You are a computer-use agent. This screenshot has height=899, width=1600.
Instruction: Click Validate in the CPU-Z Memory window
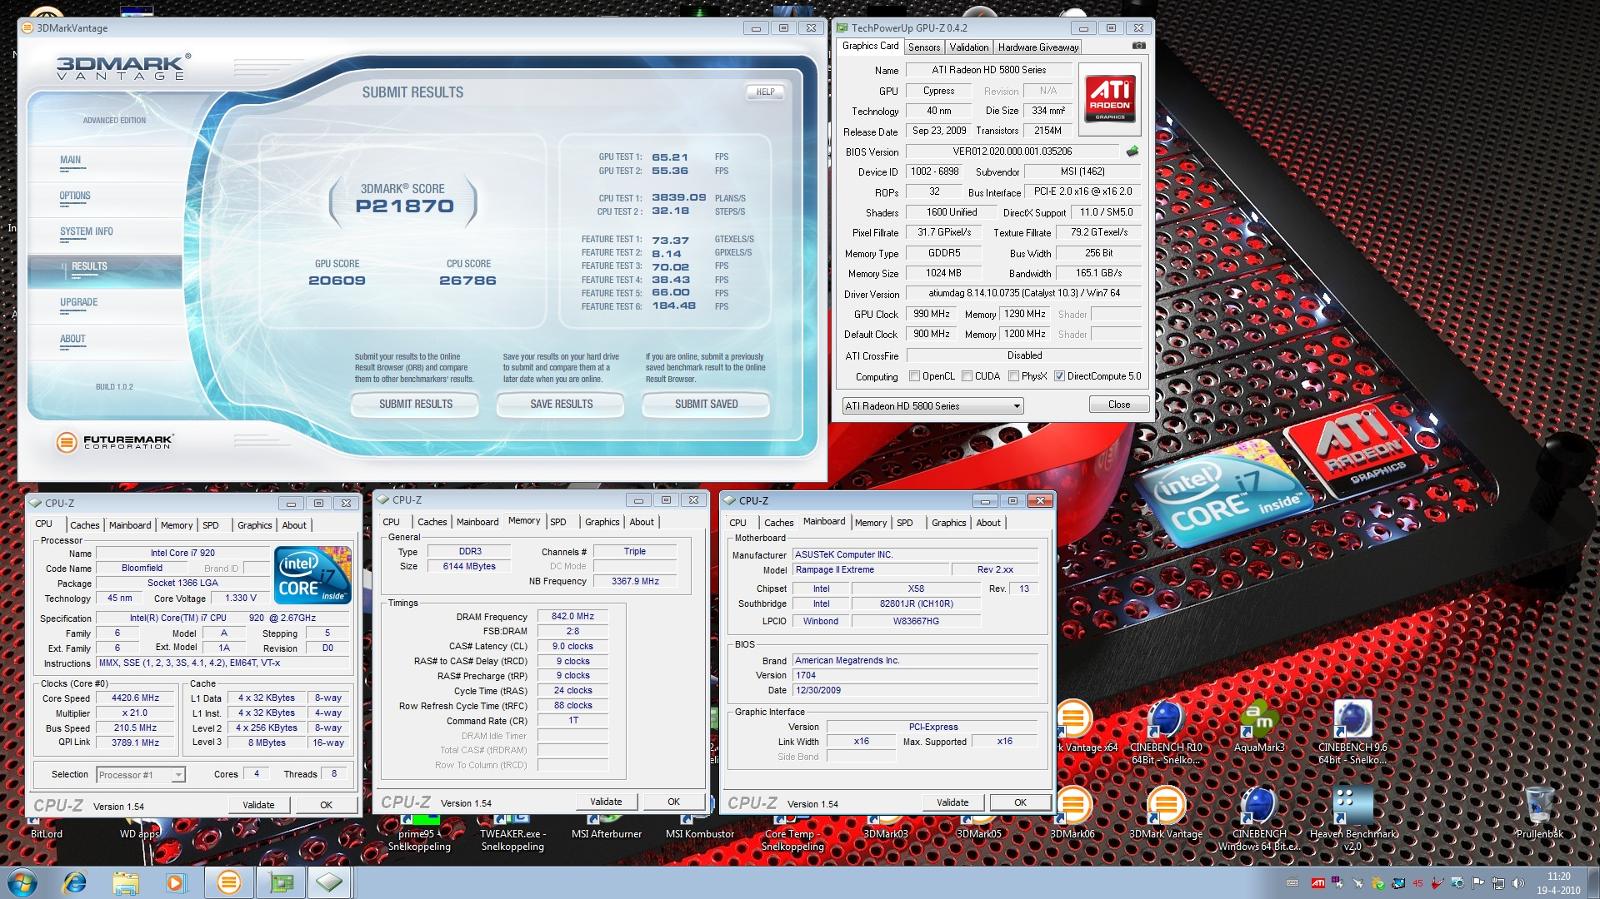[606, 801]
